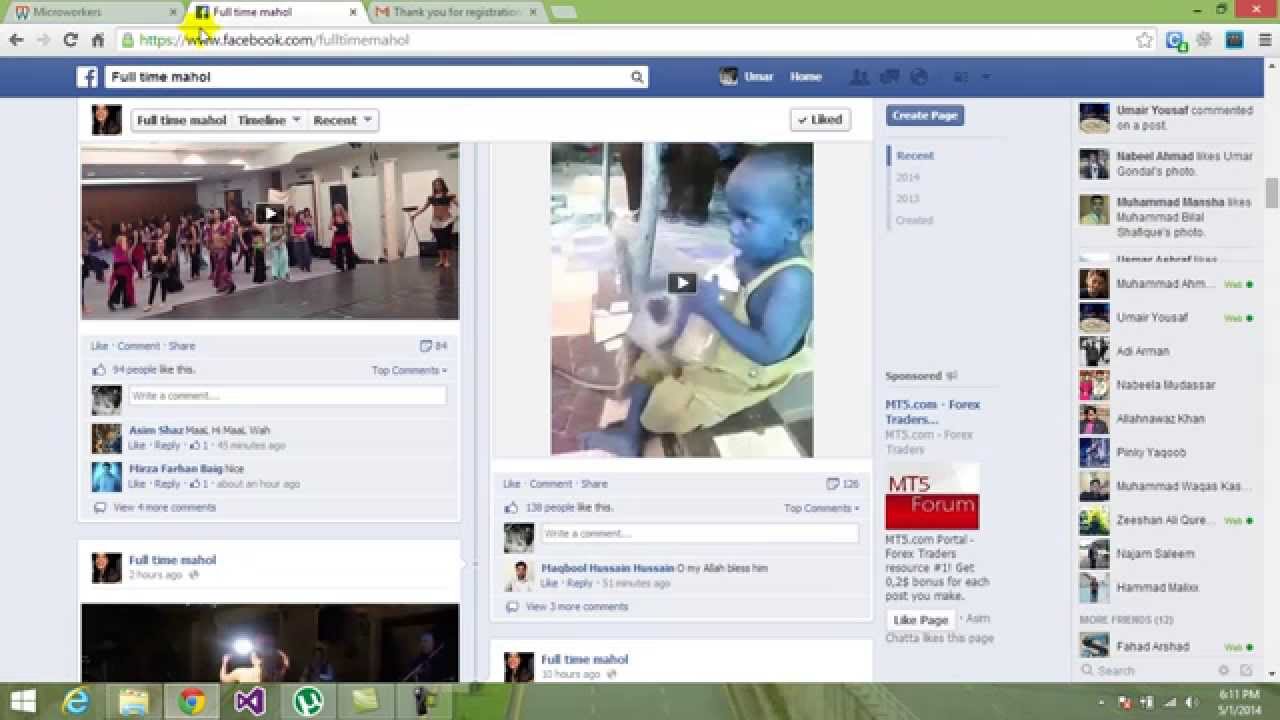
Task: Click in the dance video comment box
Action: (x=287, y=396)
